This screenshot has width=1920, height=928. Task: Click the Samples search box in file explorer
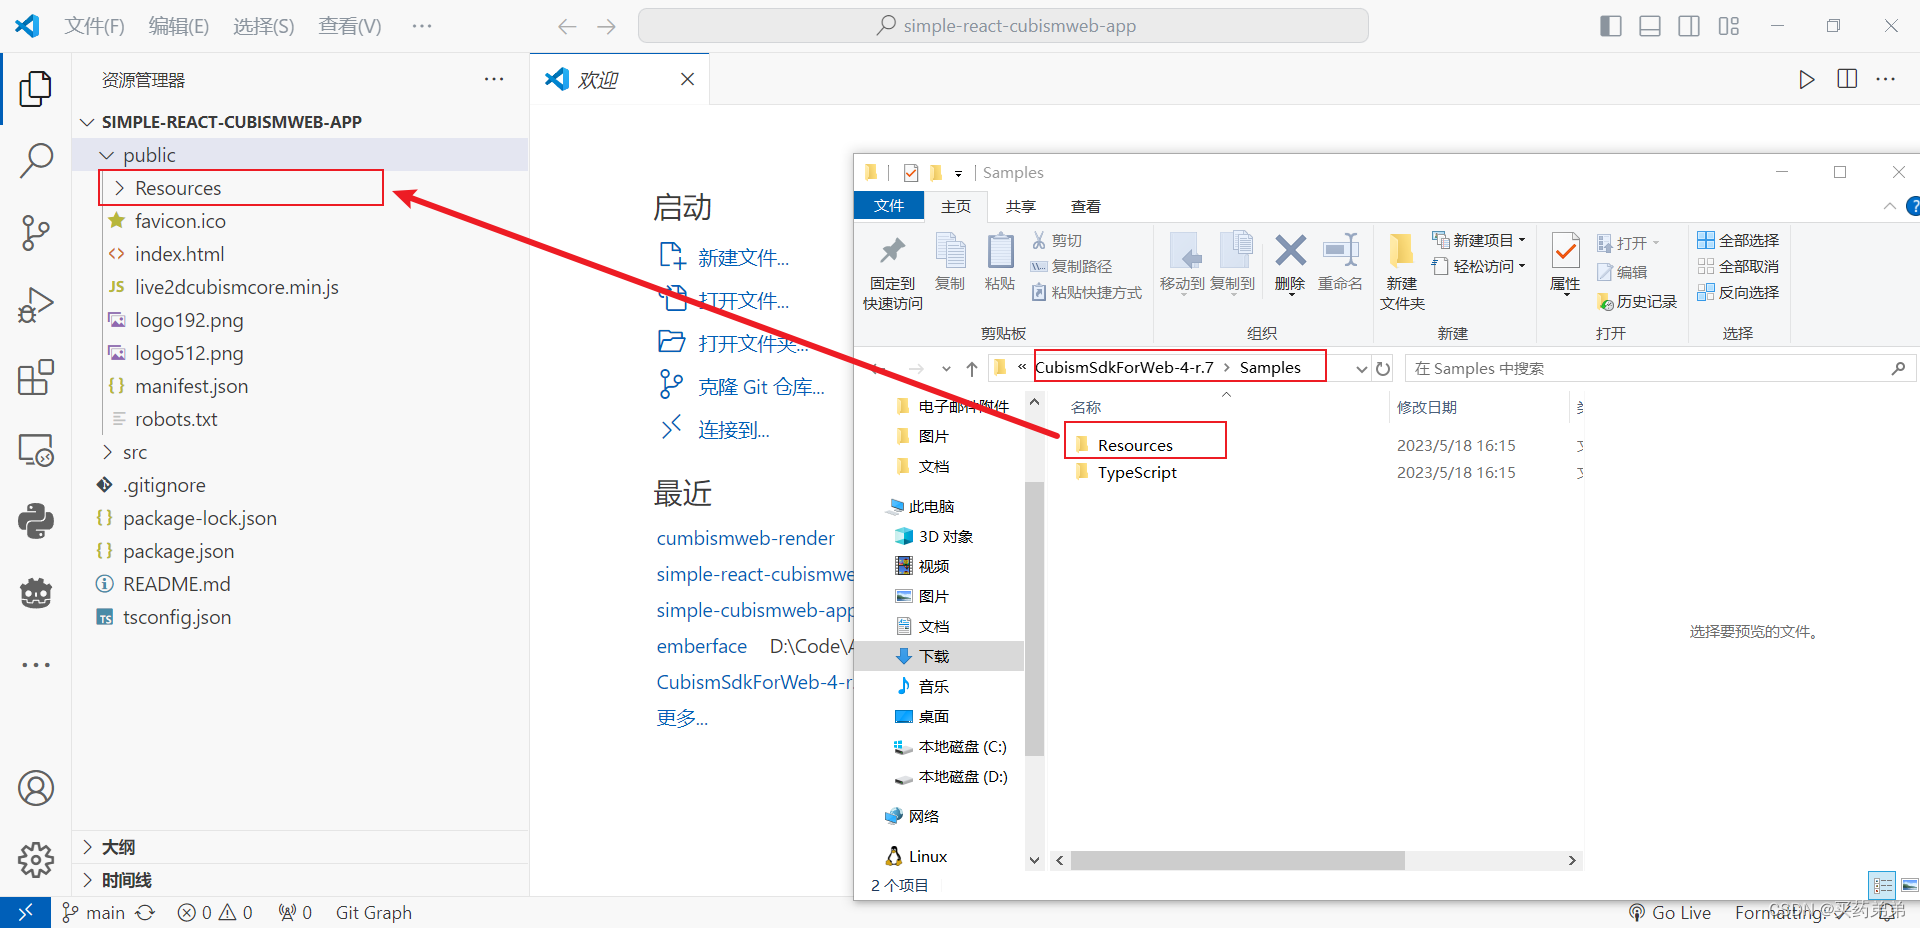pyautogui.click(x=1660, y=367)
